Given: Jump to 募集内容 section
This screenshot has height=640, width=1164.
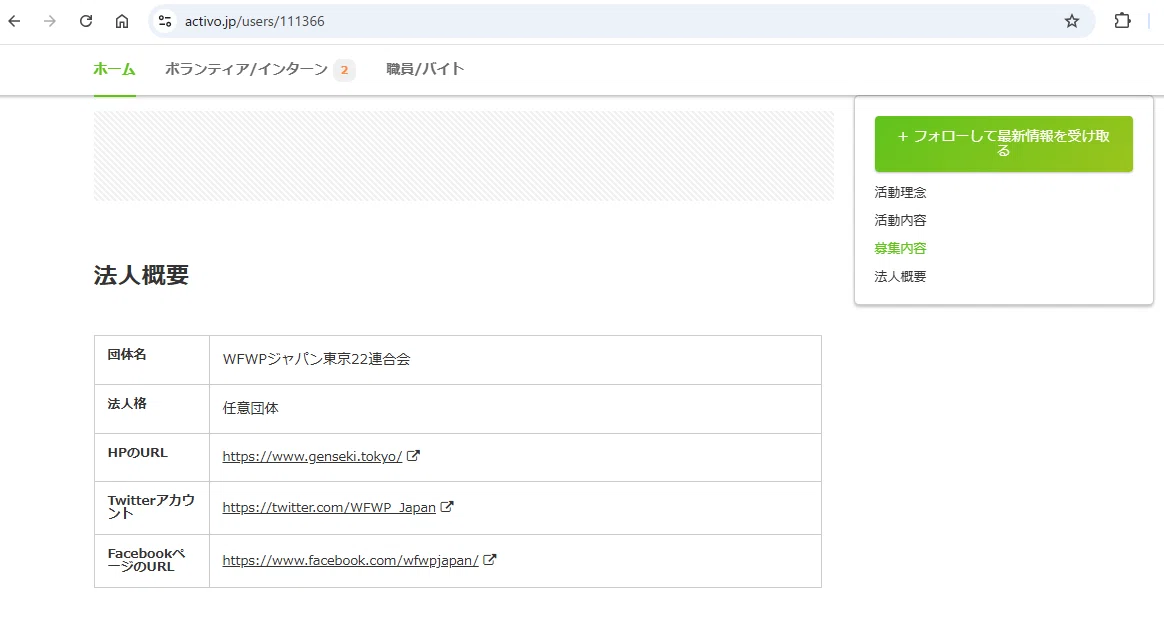Looking at the screenshot, I should coord(900,249).
